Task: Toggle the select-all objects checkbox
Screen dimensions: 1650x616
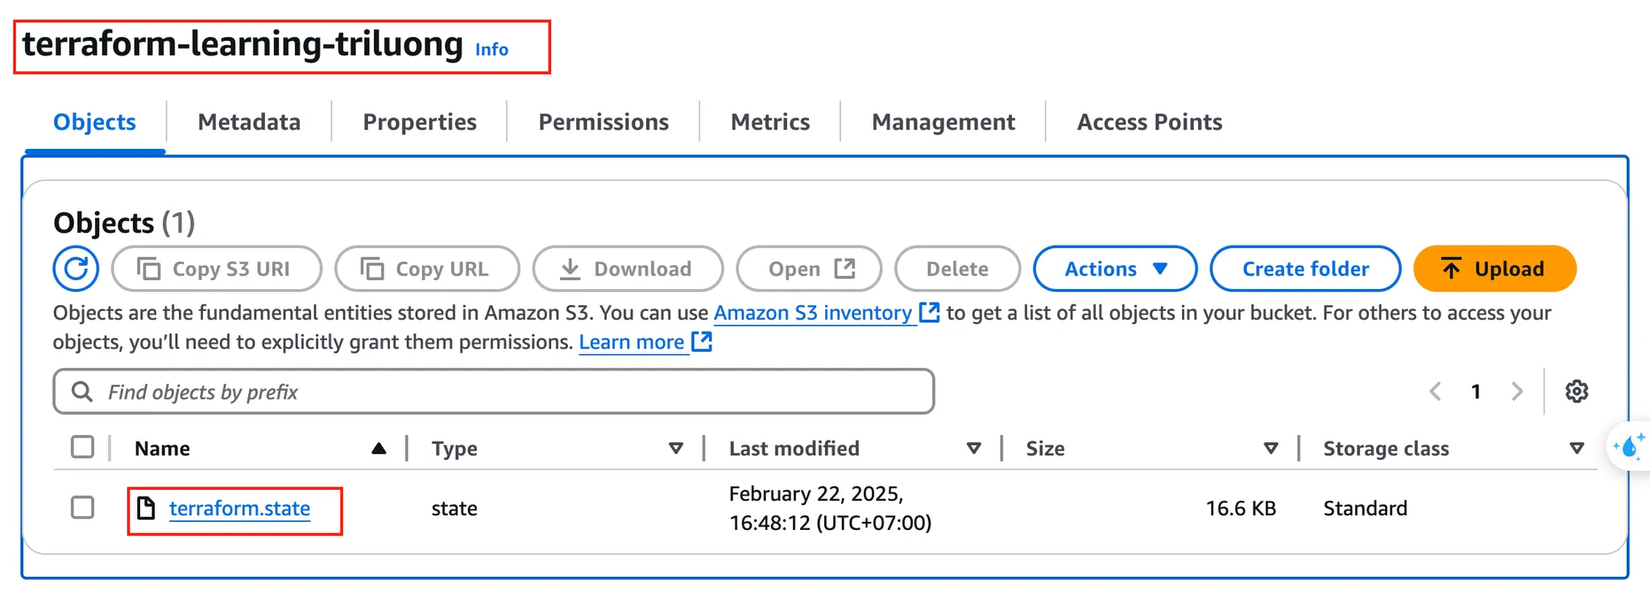Action: click(x=83, y=447)
